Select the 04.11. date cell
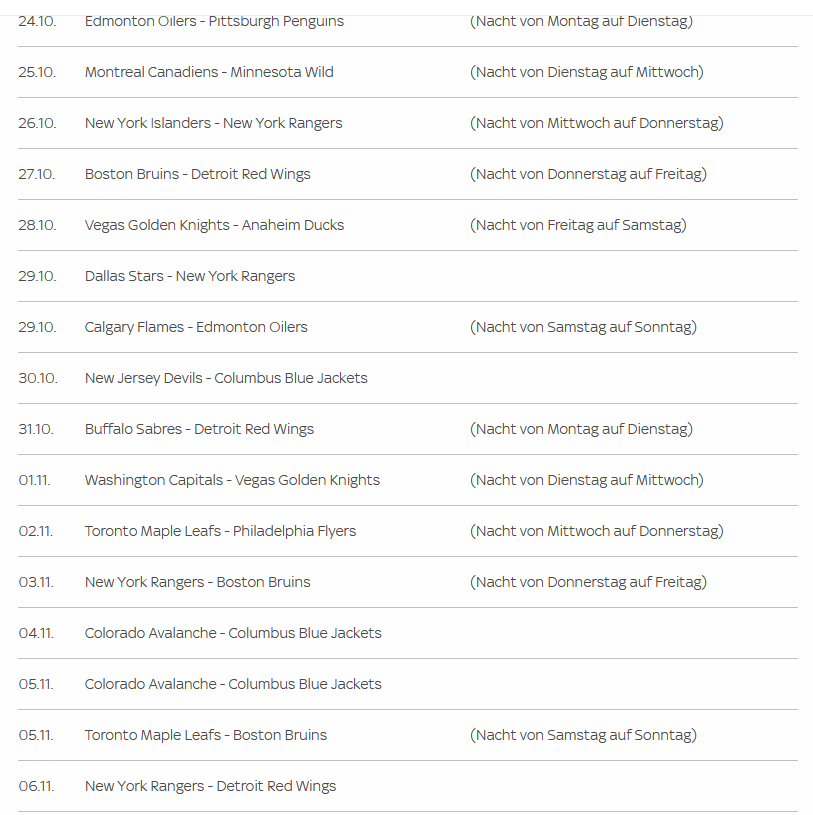This screenshot has width=813, height=815. [36, 633]
